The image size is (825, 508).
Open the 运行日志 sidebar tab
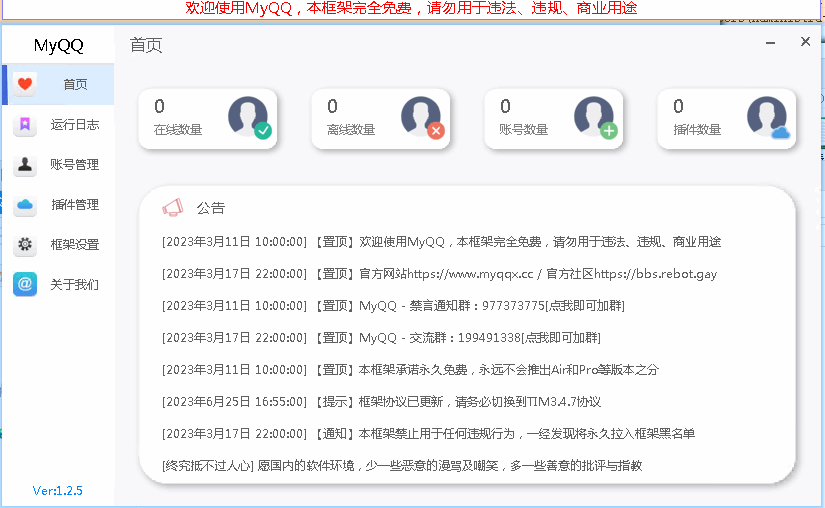[58, 125]
